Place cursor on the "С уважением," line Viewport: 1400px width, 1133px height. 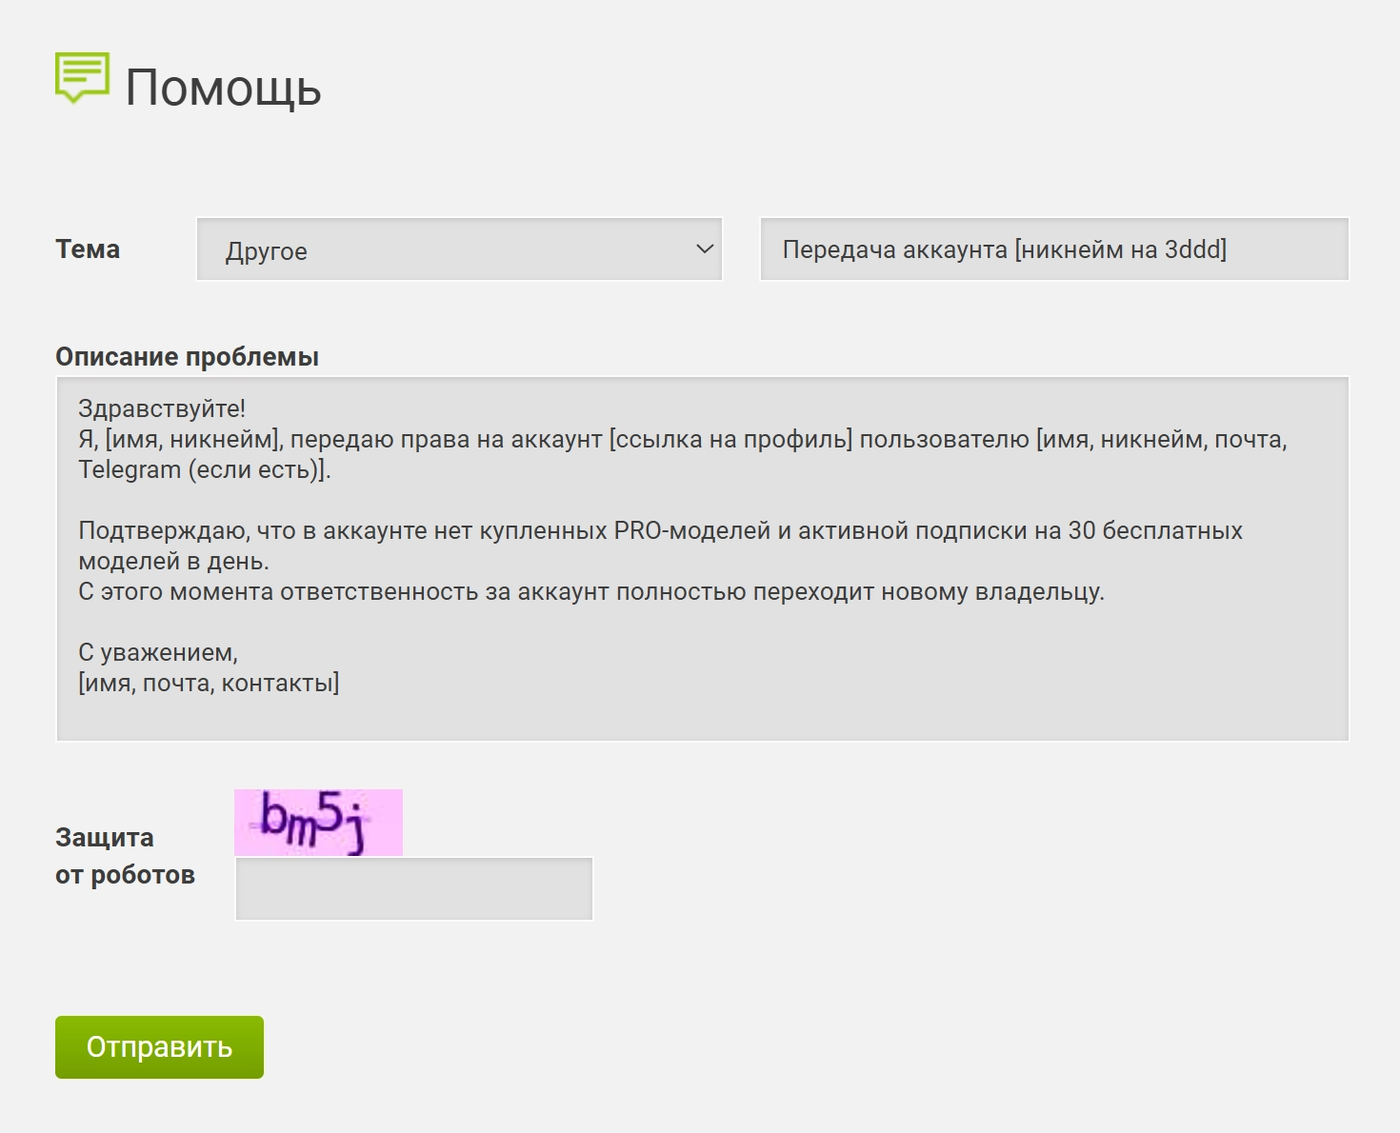(158, 653)
